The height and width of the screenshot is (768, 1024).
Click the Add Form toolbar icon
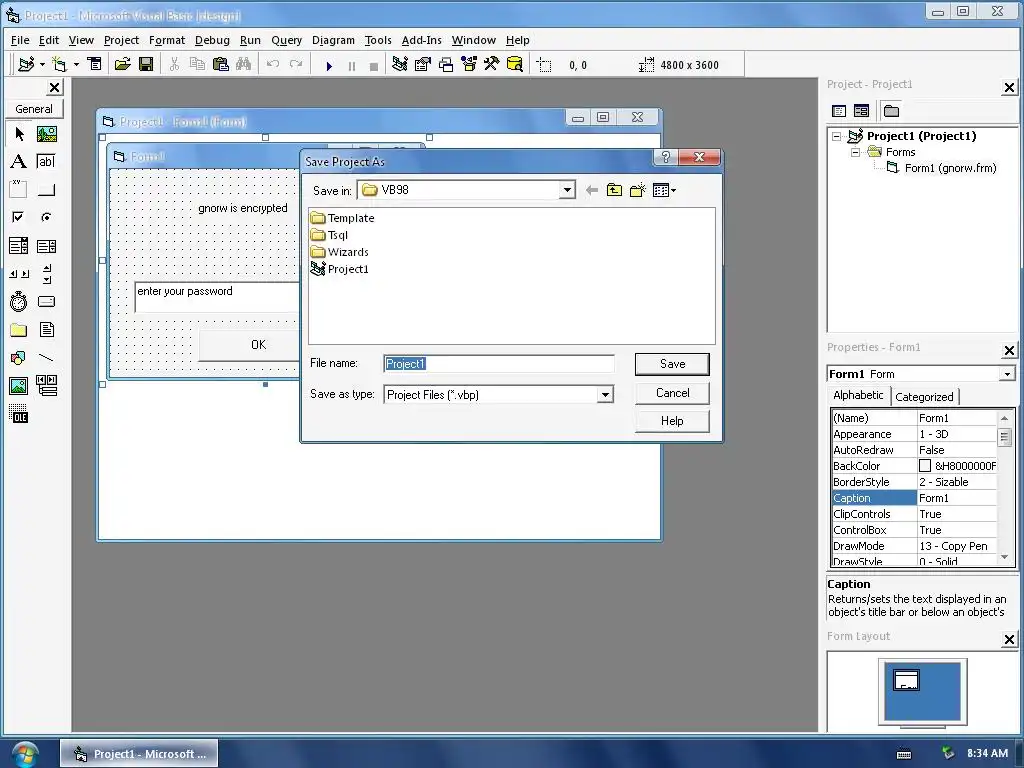[x=59, y=64]
